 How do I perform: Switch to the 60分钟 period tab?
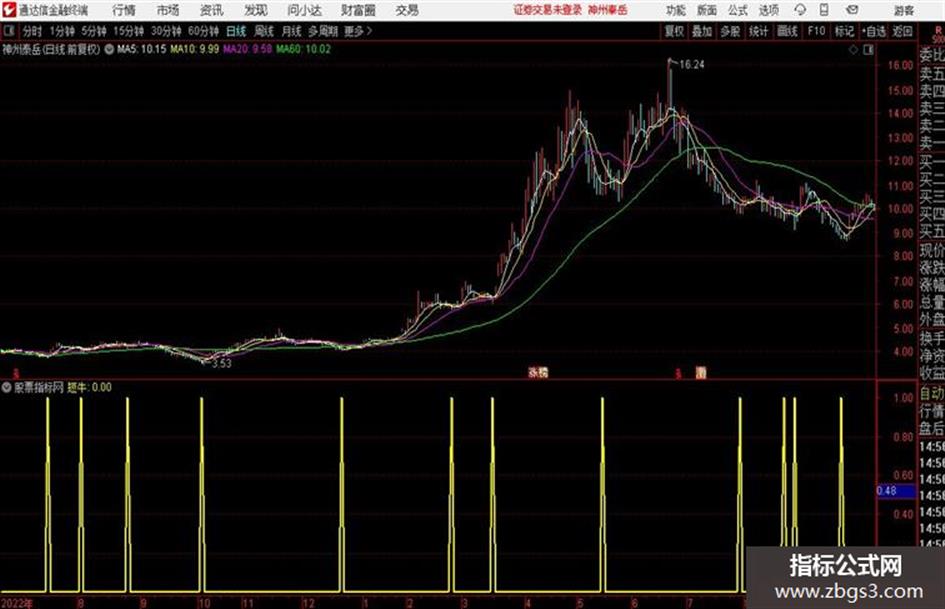point(203,31)
